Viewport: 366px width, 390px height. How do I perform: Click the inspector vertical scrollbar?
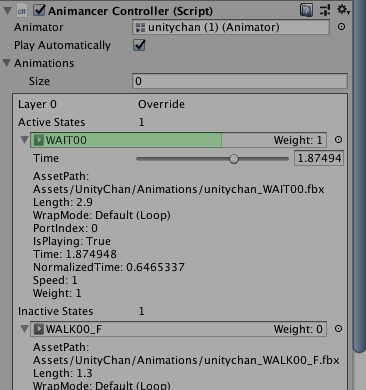(359, 176)
